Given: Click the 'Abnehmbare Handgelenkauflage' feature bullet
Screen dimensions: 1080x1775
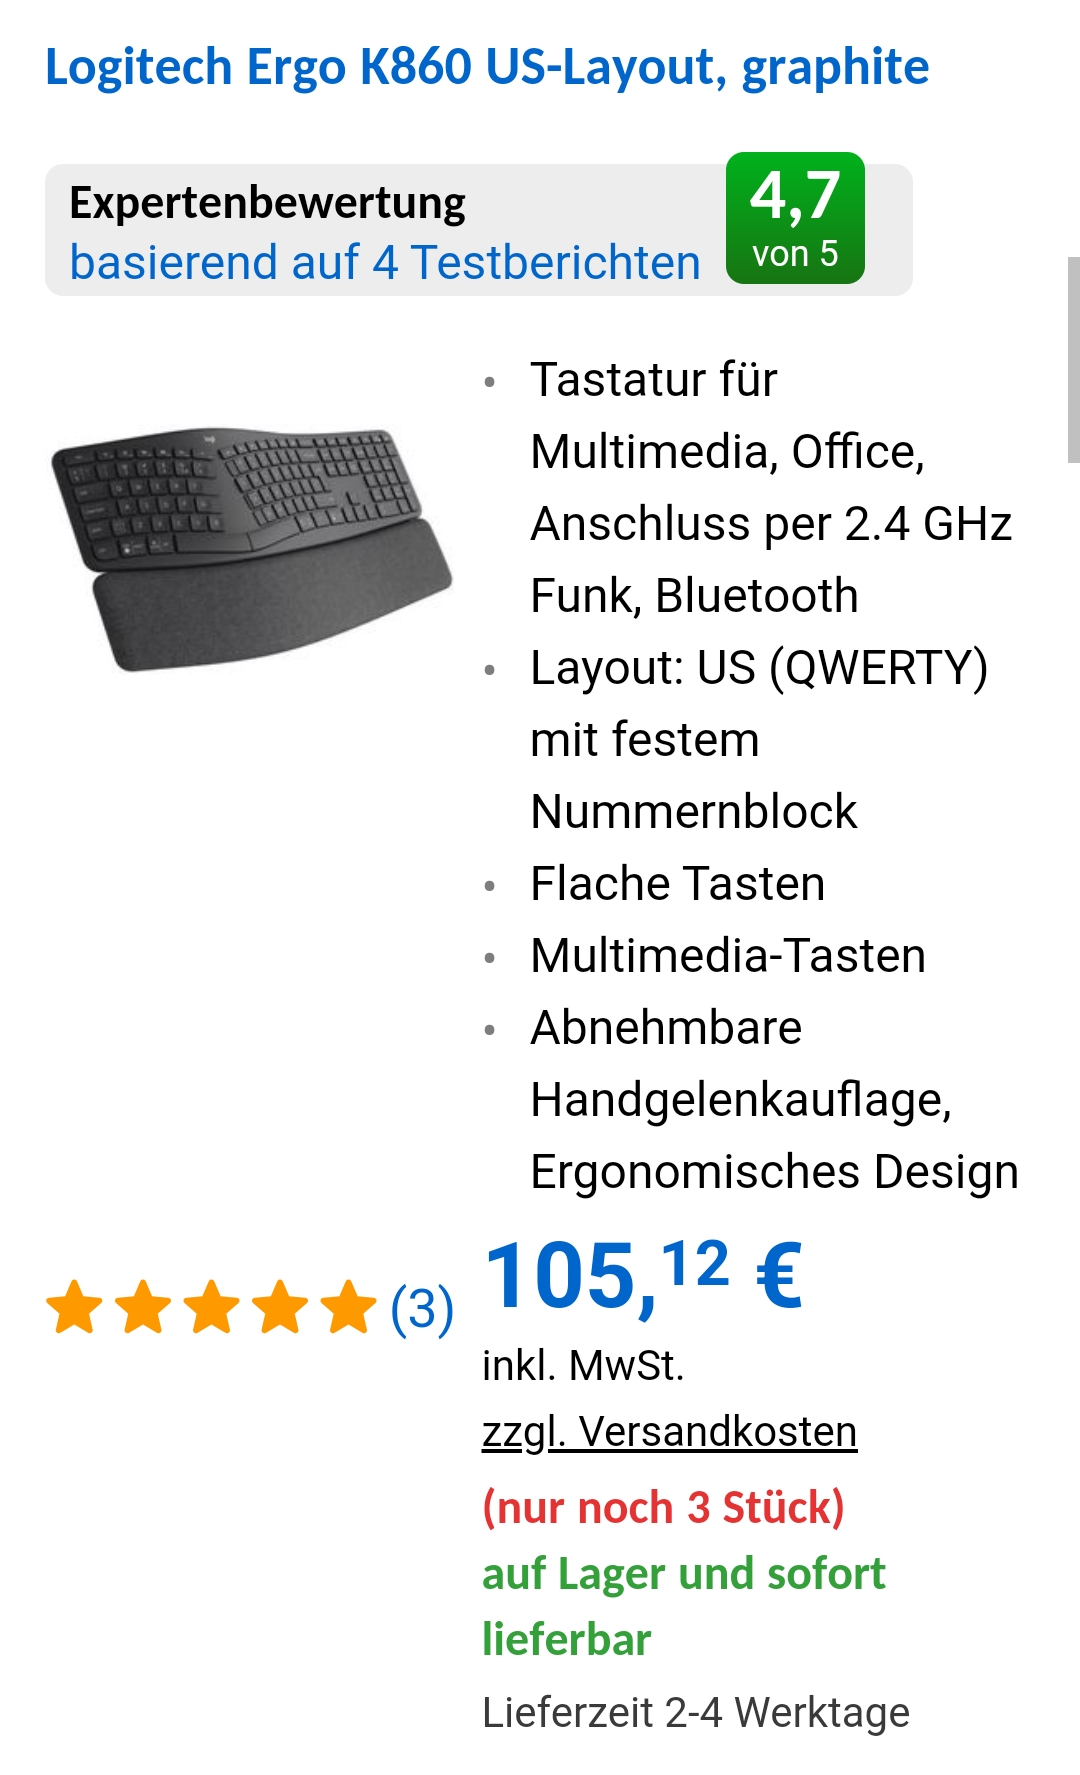Looking at the screenshot, I should 775,1100.
